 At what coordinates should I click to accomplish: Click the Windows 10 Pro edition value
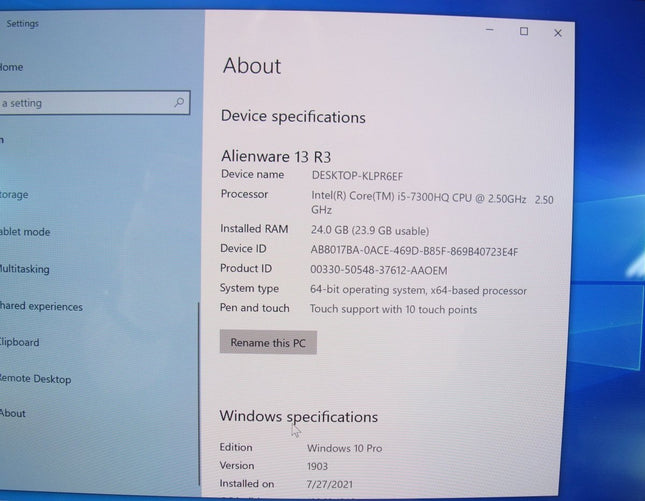pyautogui.click(x=344, y=448)
